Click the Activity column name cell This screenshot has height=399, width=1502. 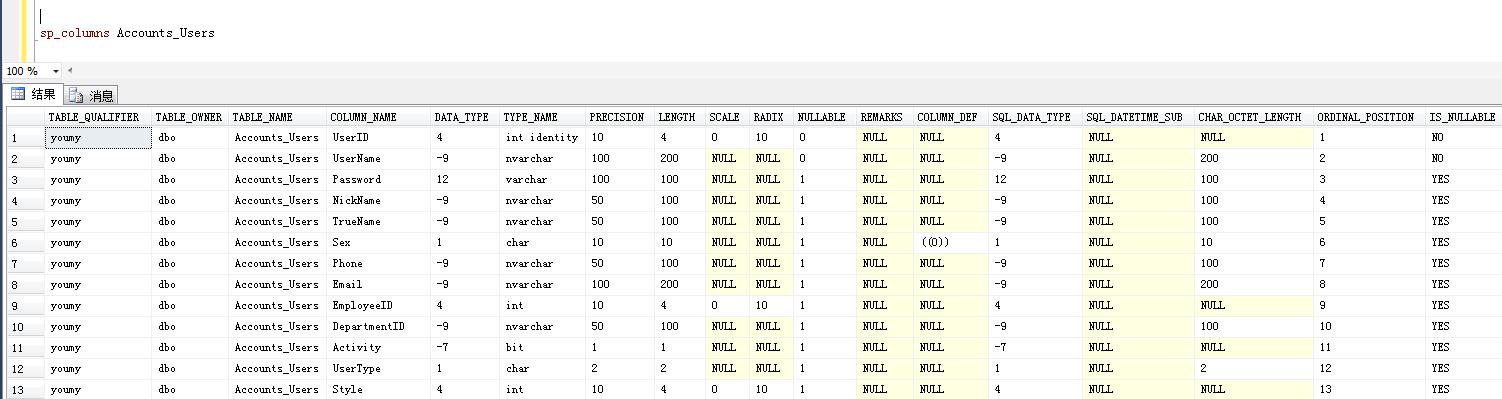378,348
